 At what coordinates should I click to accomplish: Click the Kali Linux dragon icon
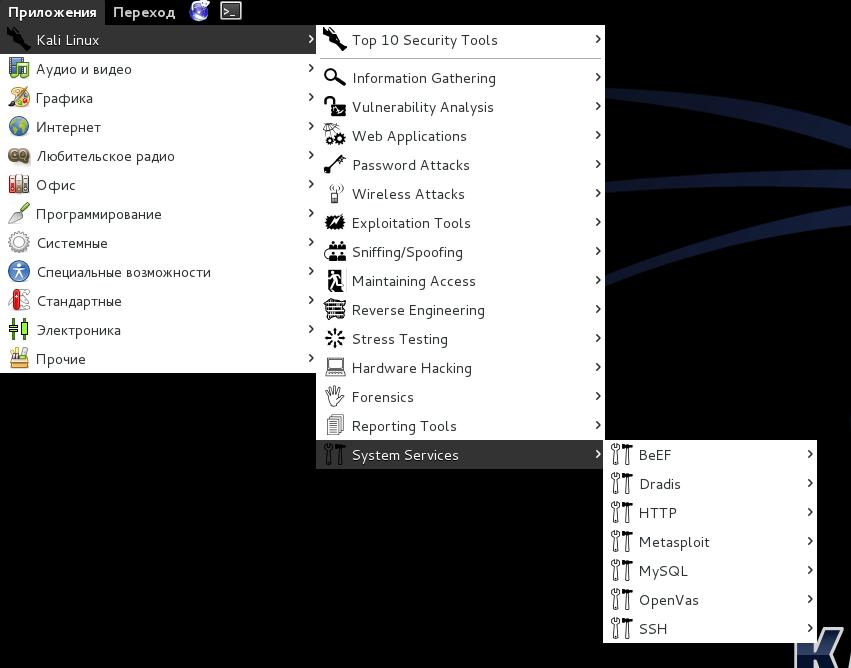point(18,40)
